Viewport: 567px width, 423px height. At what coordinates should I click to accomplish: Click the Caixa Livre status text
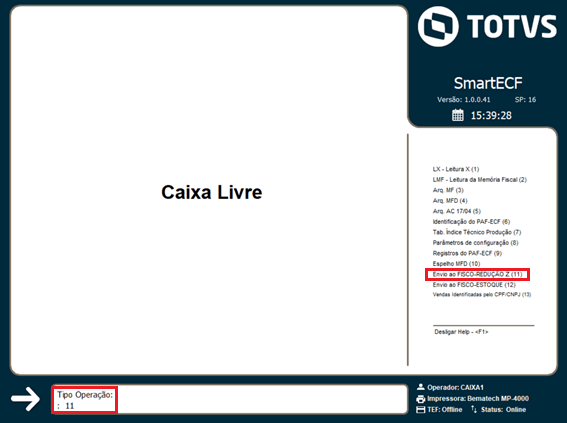[212, 192]
